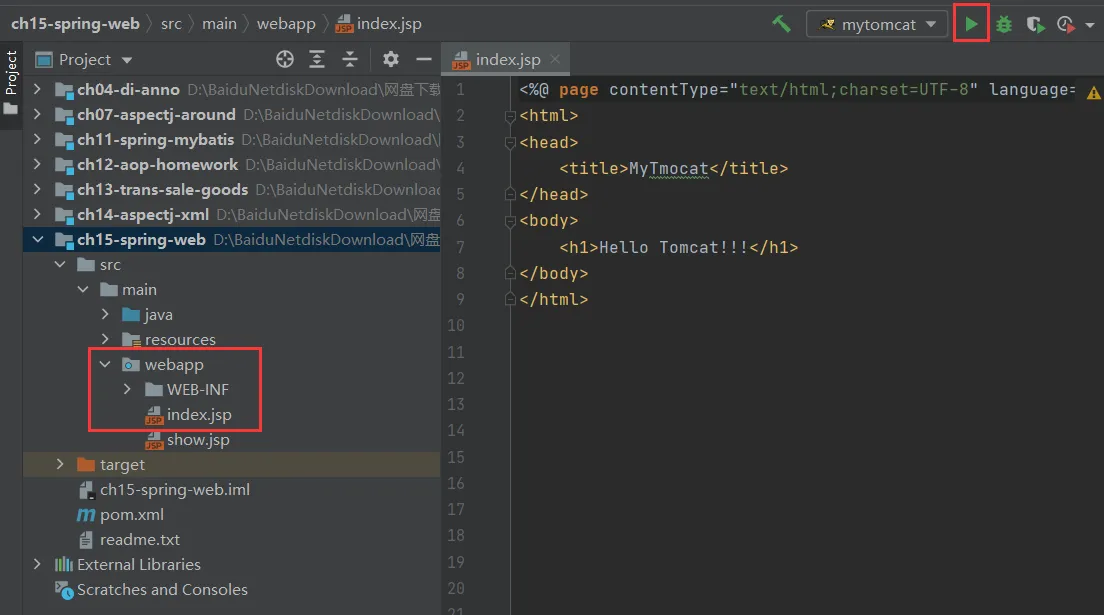Click the Build project hammer icon
The height and width of the screenshot is (615, 1104).
pos(781,24)
